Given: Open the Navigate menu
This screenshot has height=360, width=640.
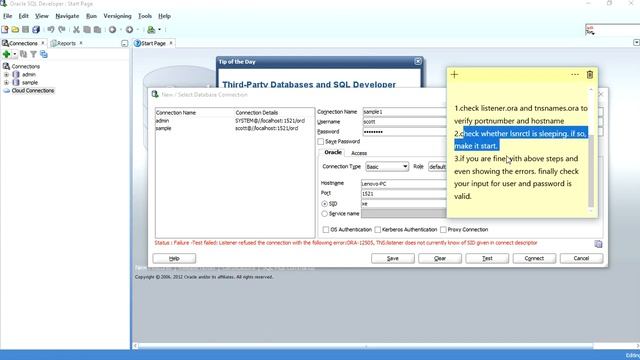Looking at the screenshot, I should 67,16.
